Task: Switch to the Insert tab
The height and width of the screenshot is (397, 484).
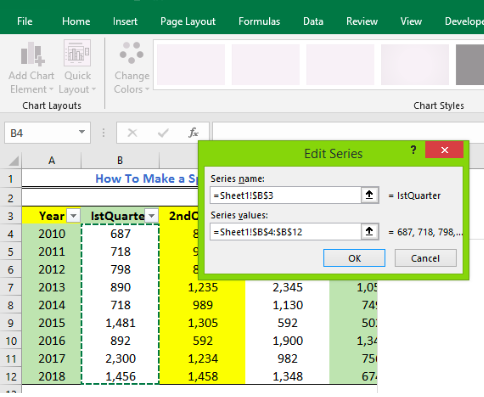Action: (125, 22)
